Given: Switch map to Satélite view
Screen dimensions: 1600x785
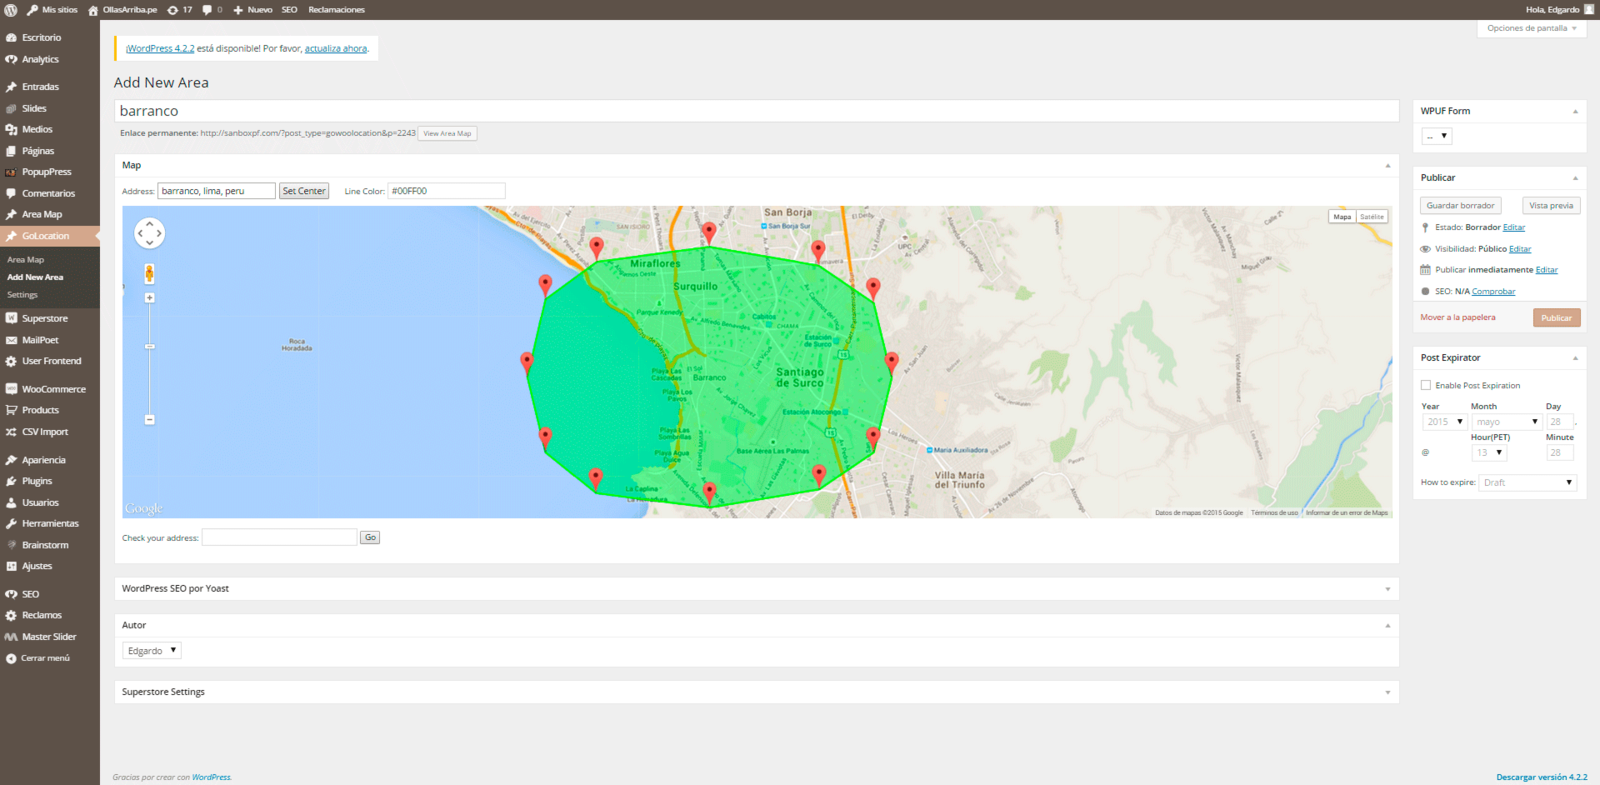Looking at the screenshot, I should 1372,217.
